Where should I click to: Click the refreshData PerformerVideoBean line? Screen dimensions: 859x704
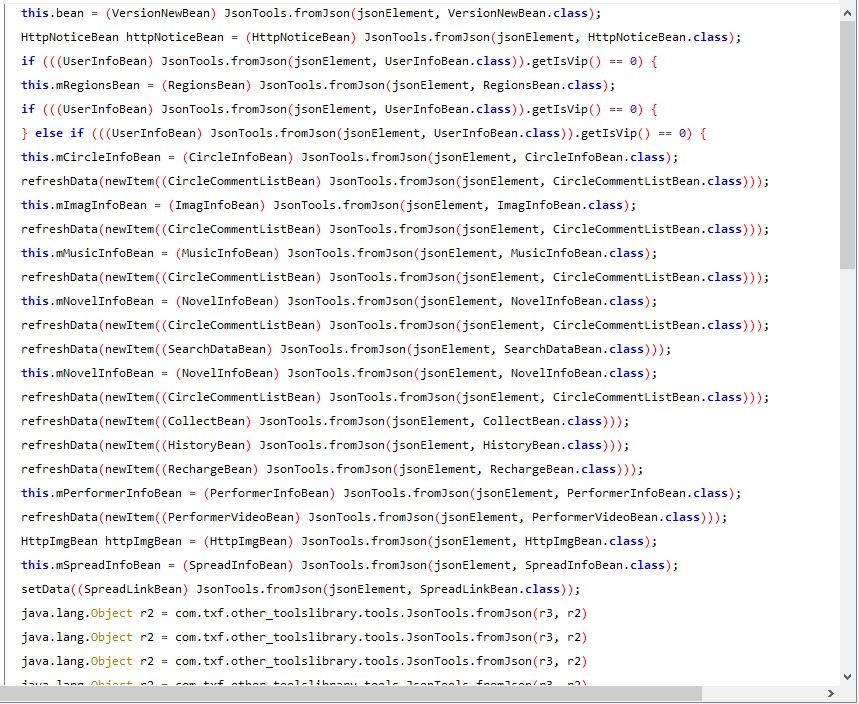point(374,517)
